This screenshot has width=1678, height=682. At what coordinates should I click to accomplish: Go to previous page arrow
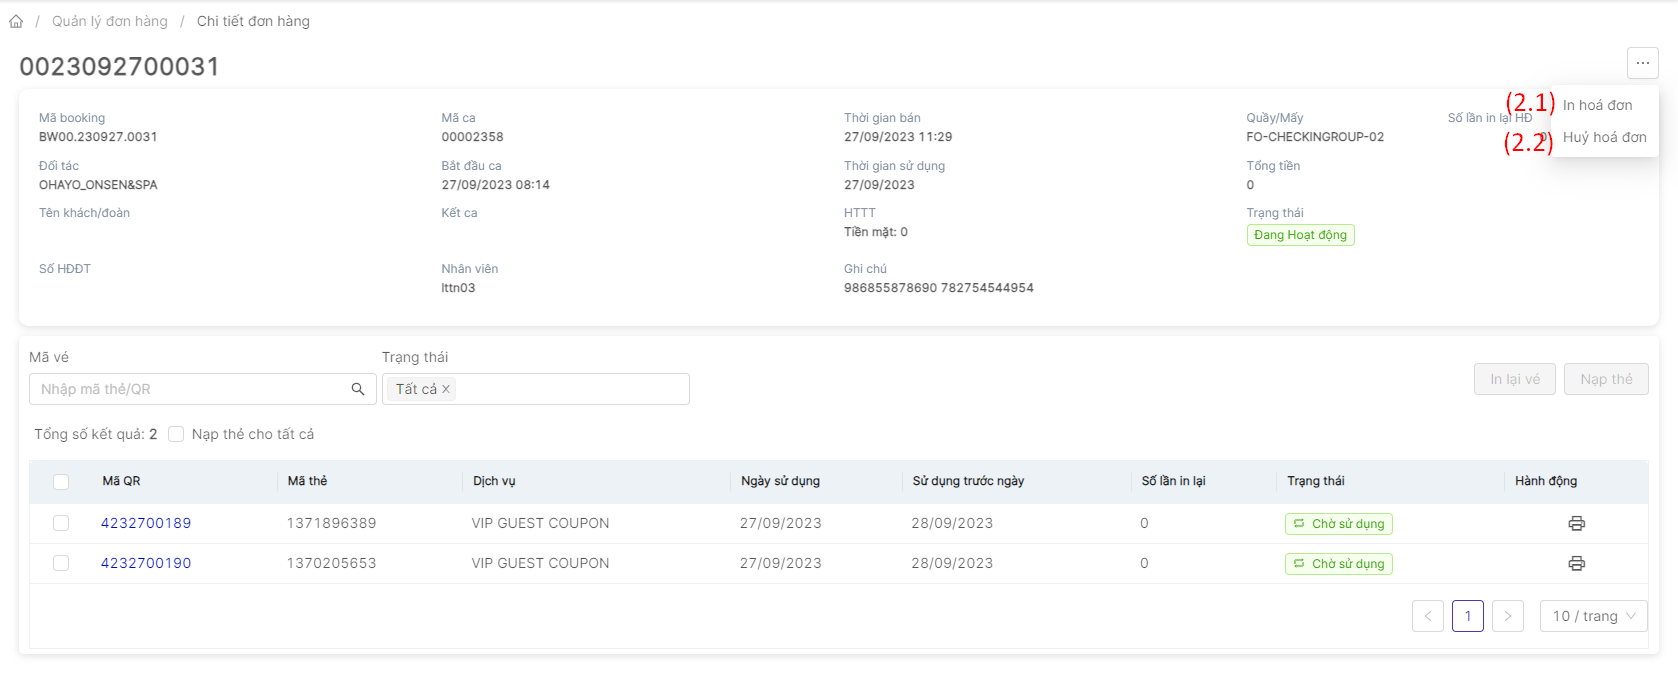click(1427, 616)
